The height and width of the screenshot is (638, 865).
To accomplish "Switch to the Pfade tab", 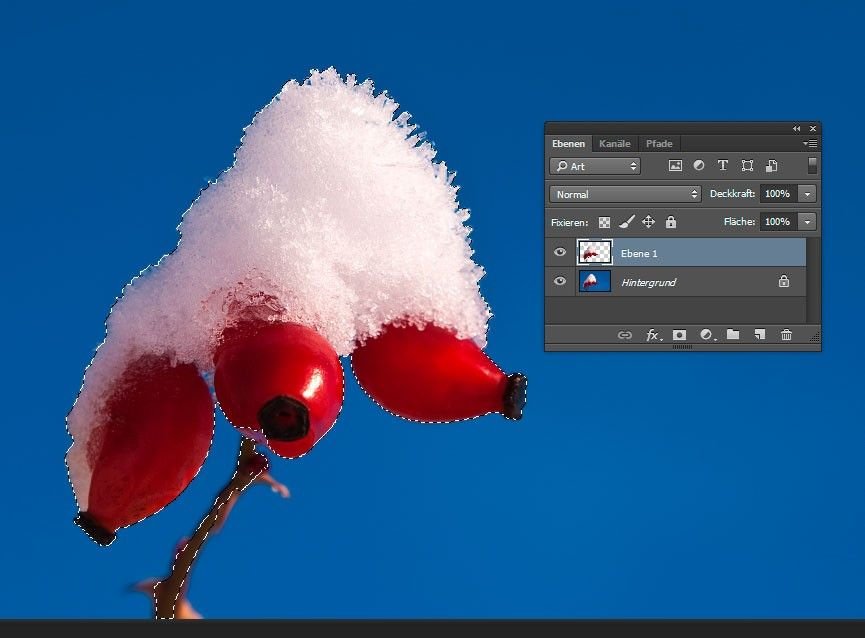I will click(659, 143).
